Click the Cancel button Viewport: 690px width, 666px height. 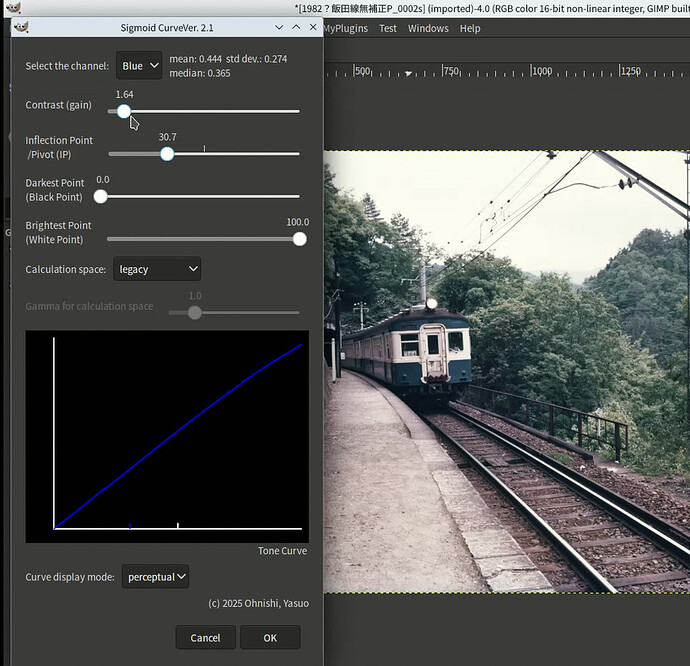click(205, 638)
